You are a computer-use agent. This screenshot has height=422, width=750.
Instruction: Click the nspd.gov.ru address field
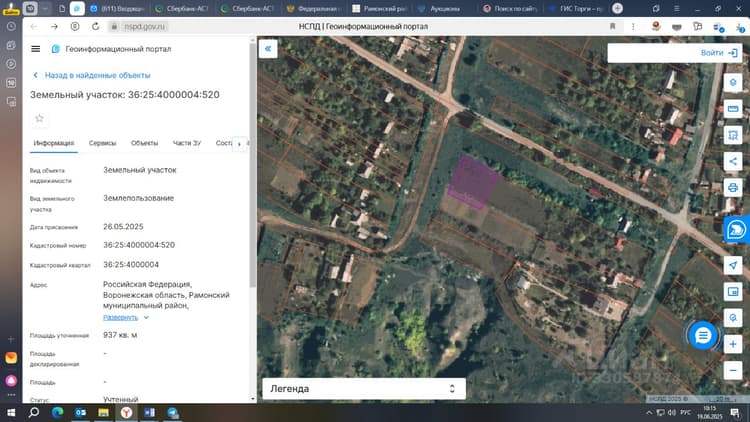(x=144, y=26)
